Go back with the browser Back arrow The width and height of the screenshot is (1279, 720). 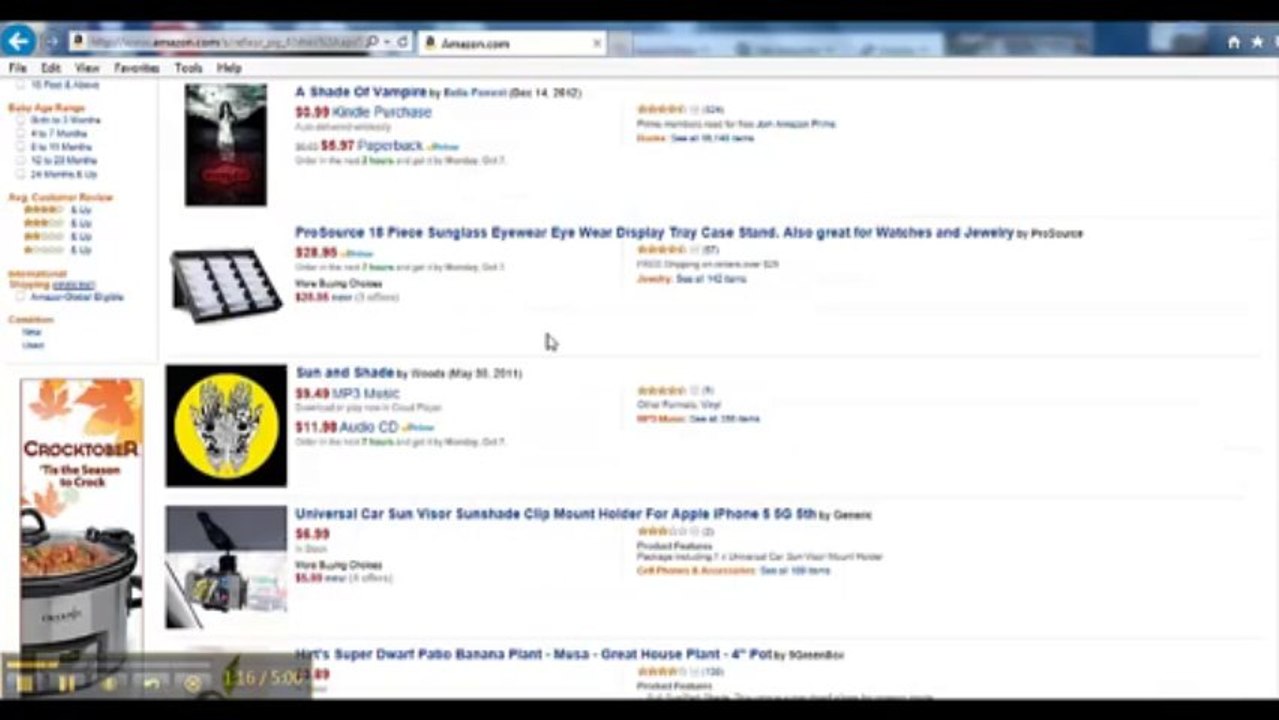pos(18,41)
